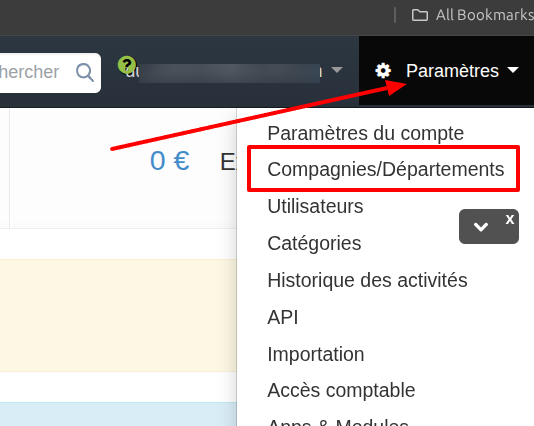
Task: Select the API menu entry
Action: click(x=283, y=317)
